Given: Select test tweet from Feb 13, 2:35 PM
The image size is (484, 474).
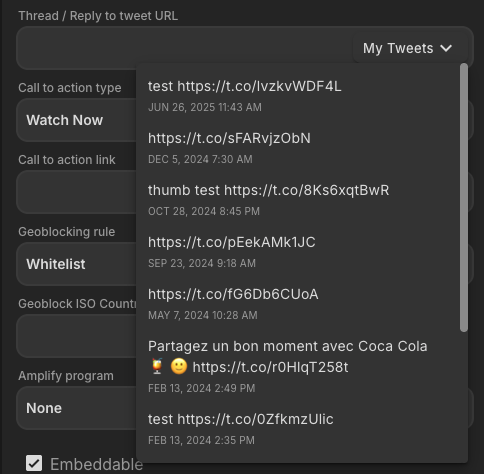Looking at the screenshot, I should [x=298, y=429].
